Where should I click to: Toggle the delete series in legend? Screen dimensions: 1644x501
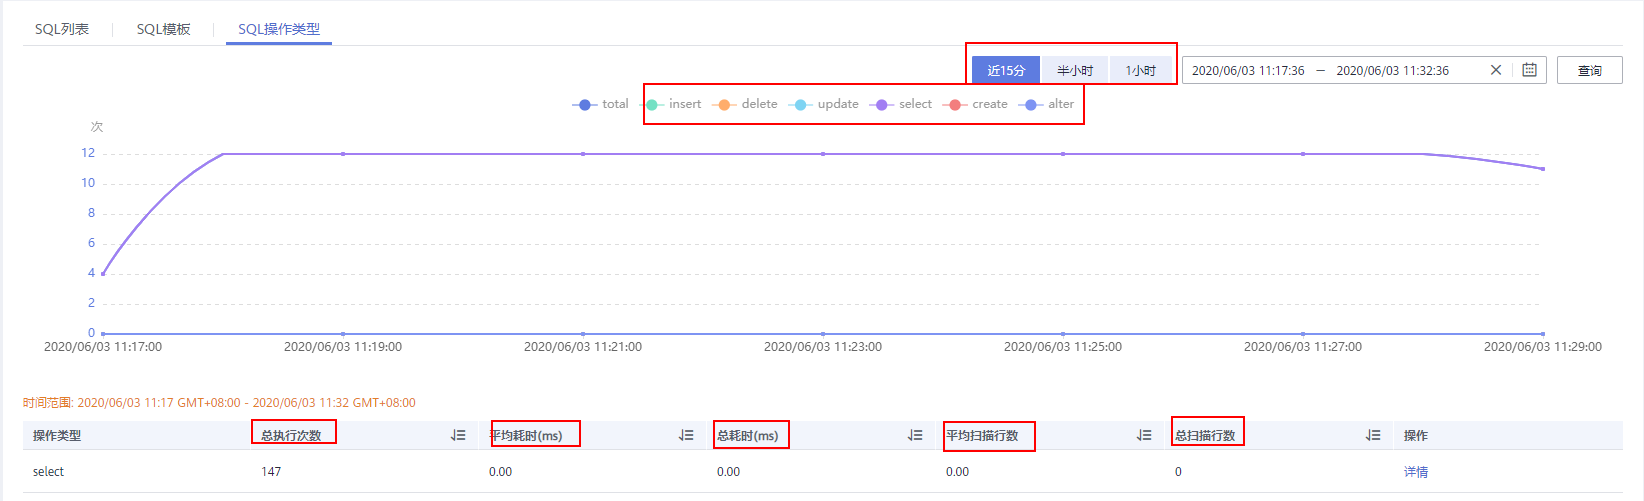pos(745,104)
